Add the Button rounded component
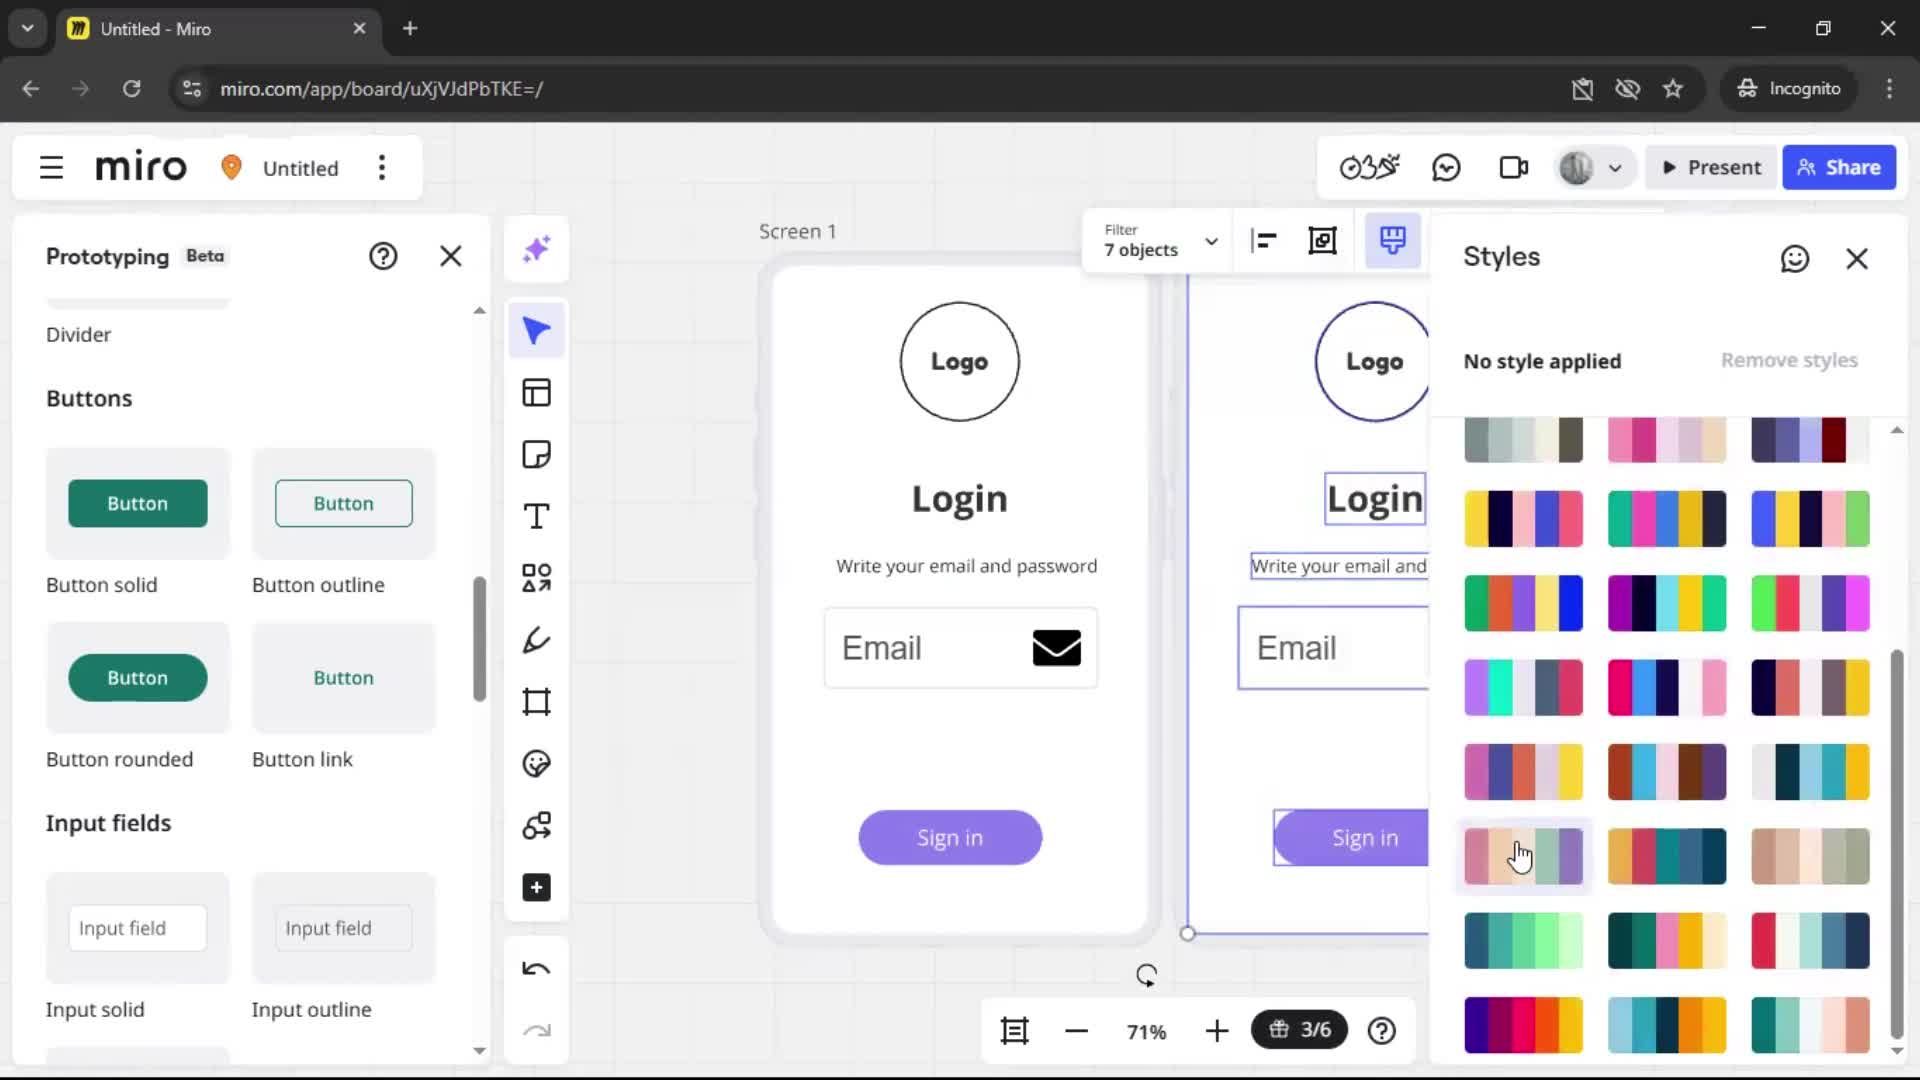Screen dimensions: 1920x1080 click(x=138, y=678)
